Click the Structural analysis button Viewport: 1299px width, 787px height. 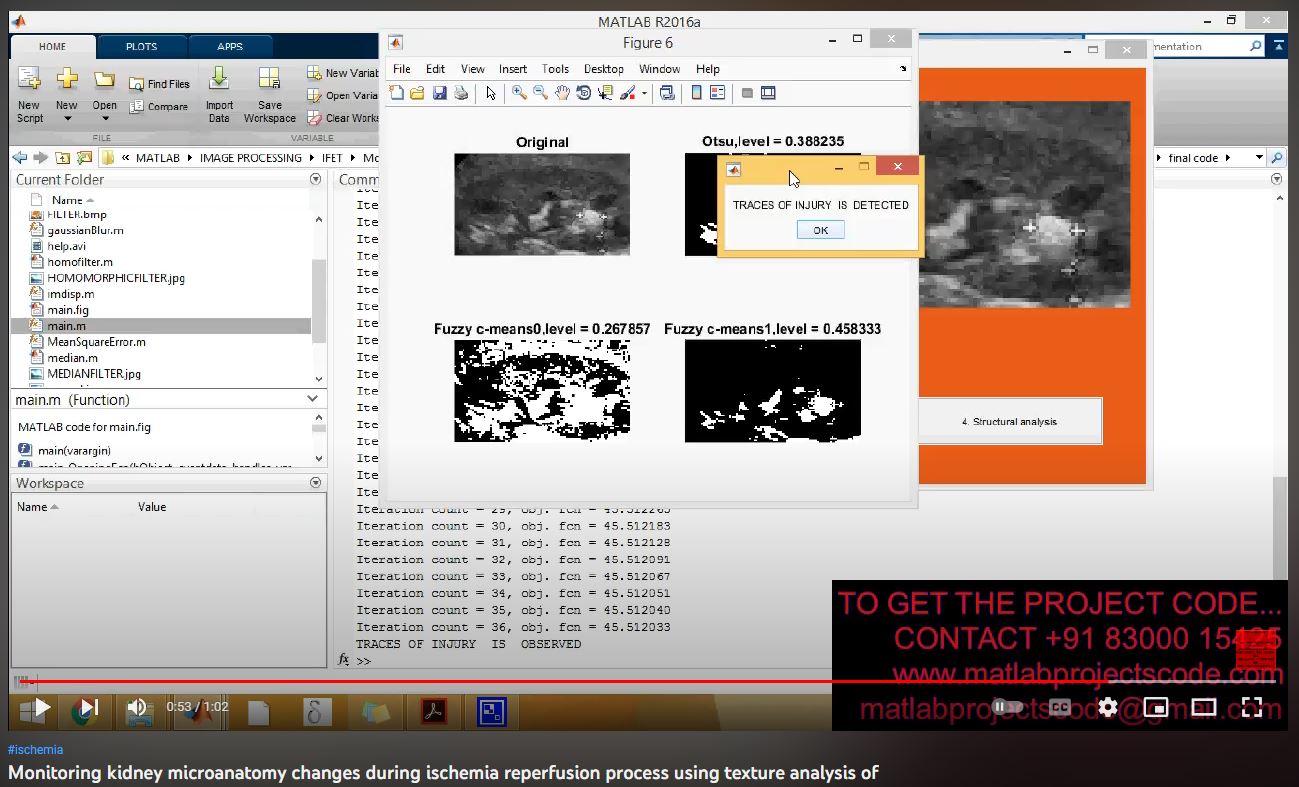click(x=1009, y=421)
